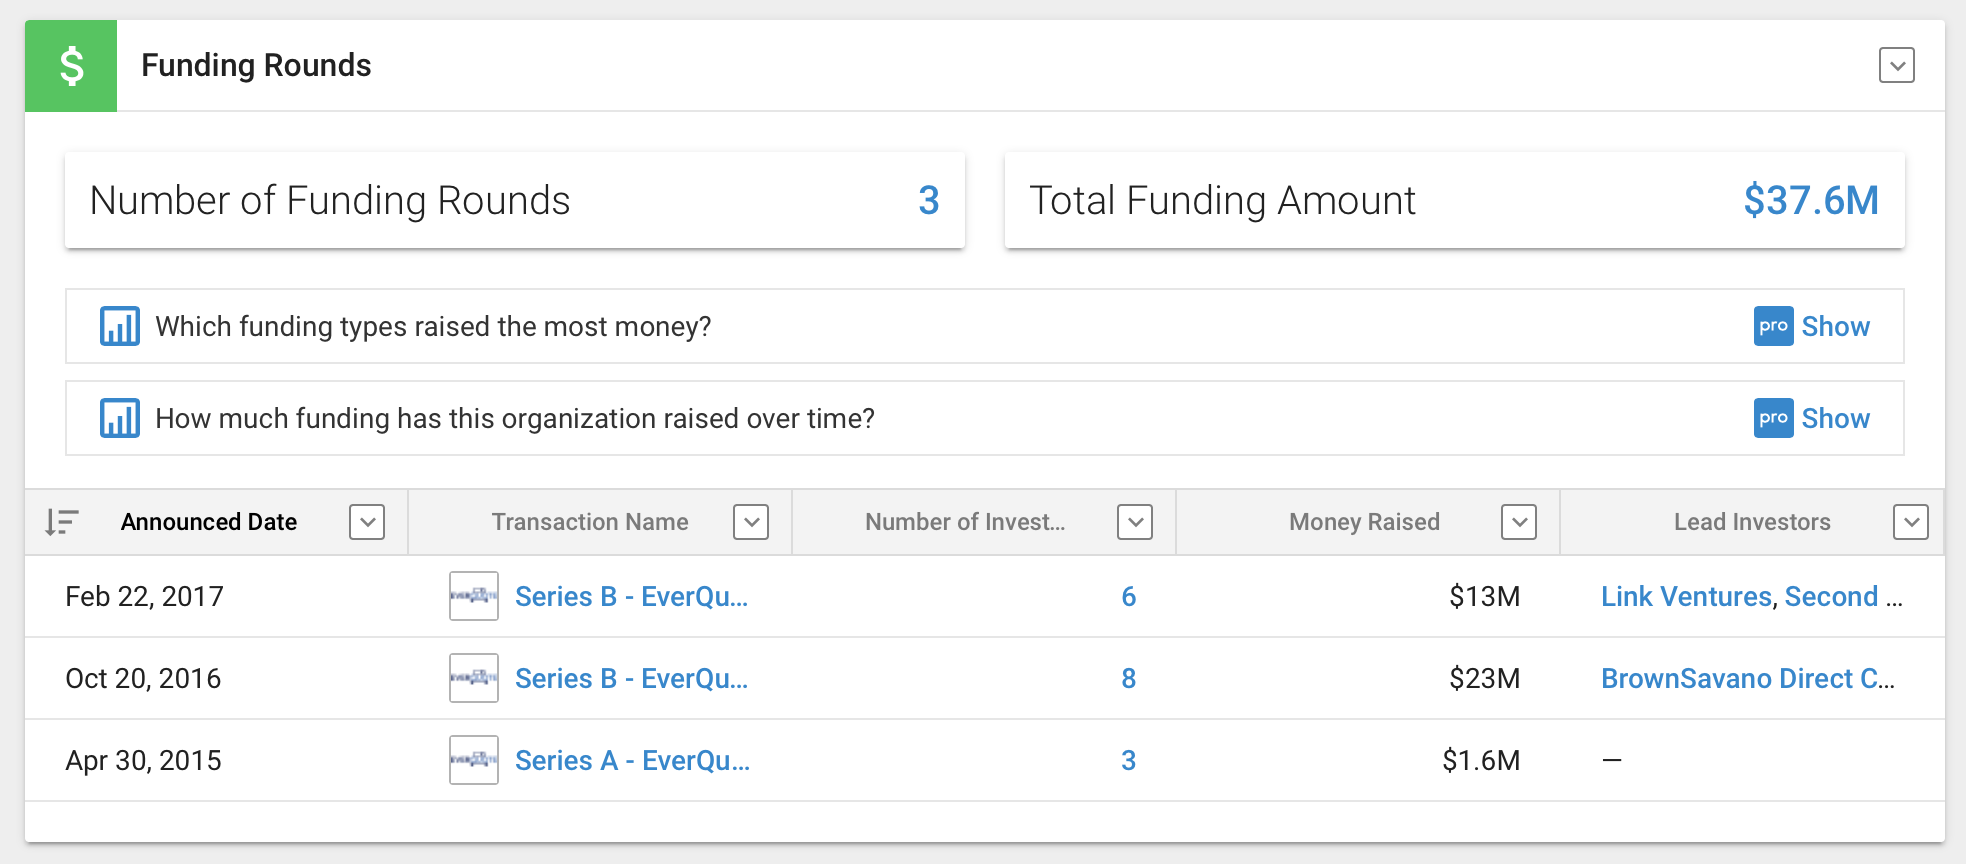Open the Number of Investors column dropdown
The height and width of the screenshot is (864, 1966).
(x=1135, y=522)
